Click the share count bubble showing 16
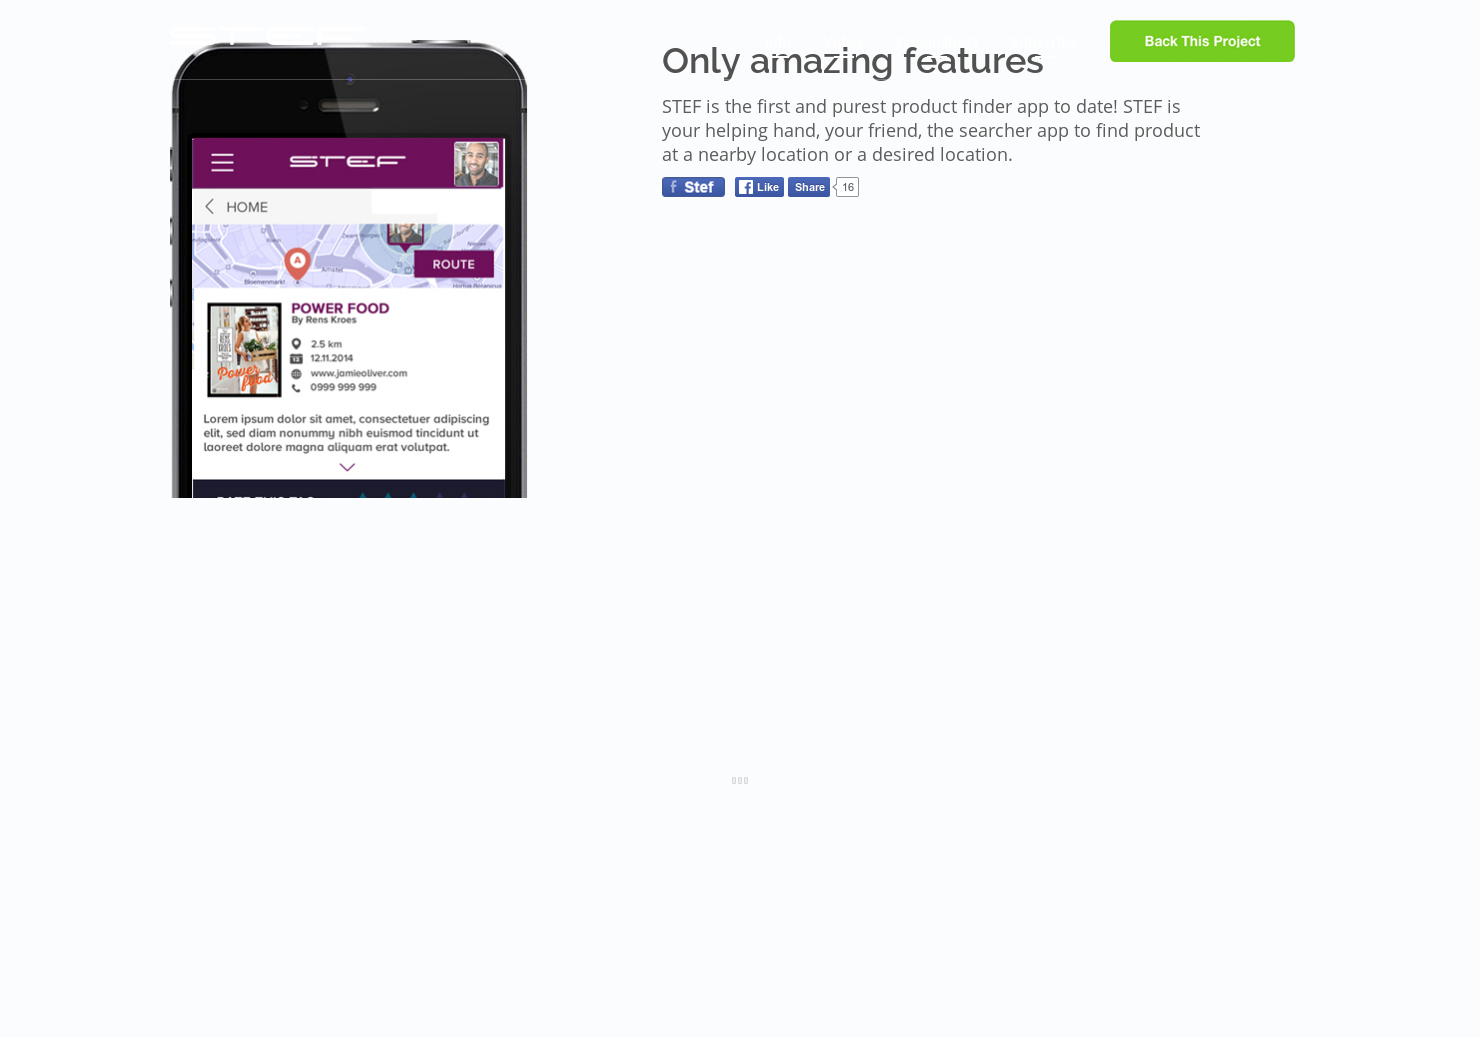Screen dimensions: 1480x1037 pos(847,187)
